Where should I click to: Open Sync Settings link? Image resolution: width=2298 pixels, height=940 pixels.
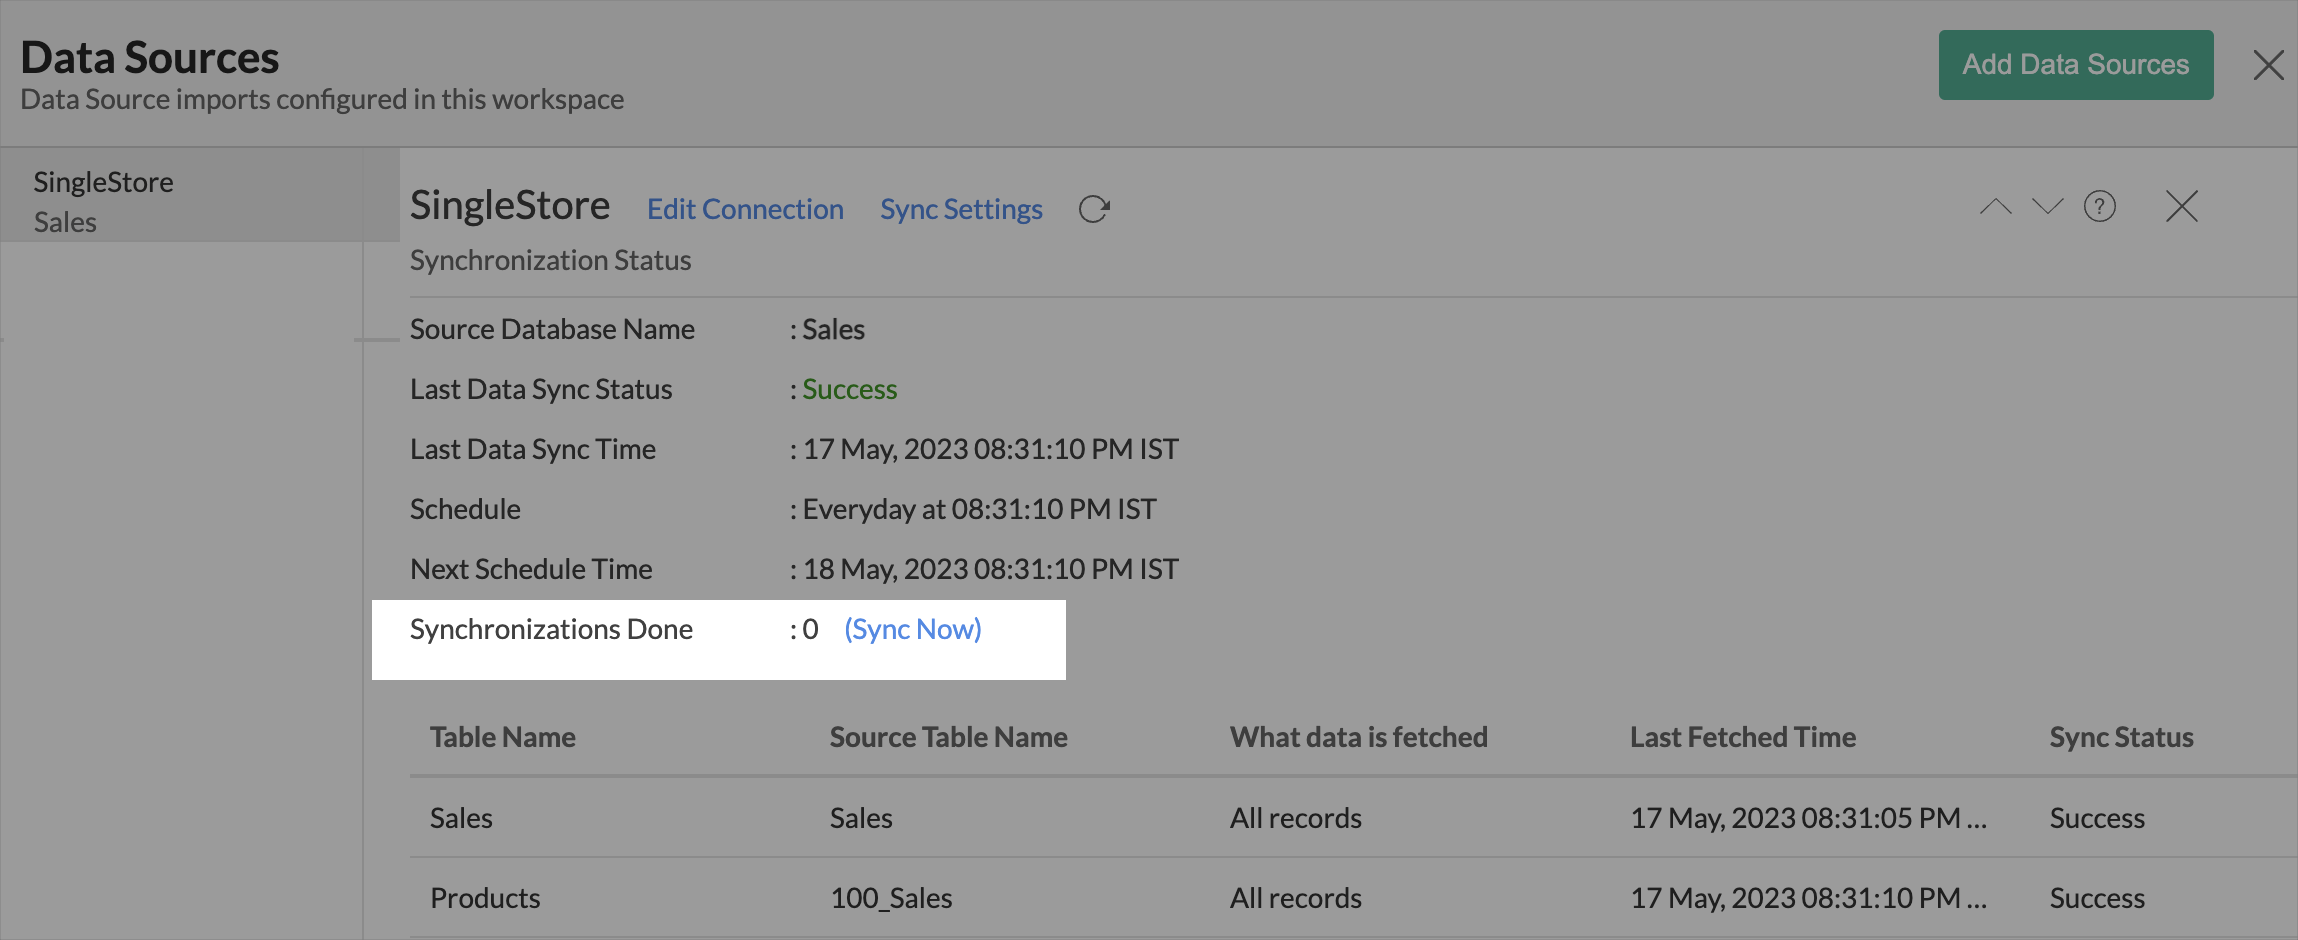click(961, 209)
